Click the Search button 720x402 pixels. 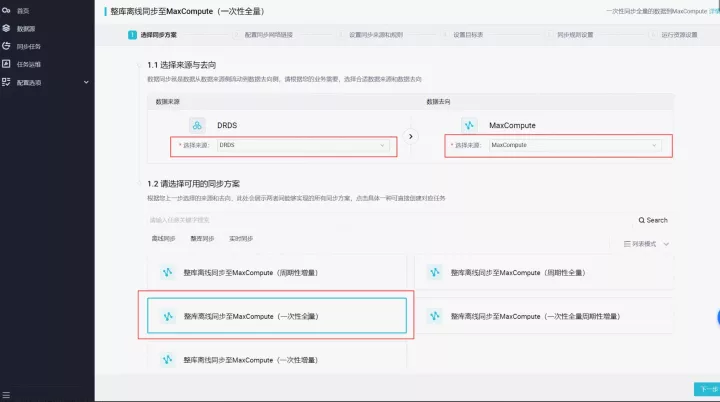(x=653, y=220)
